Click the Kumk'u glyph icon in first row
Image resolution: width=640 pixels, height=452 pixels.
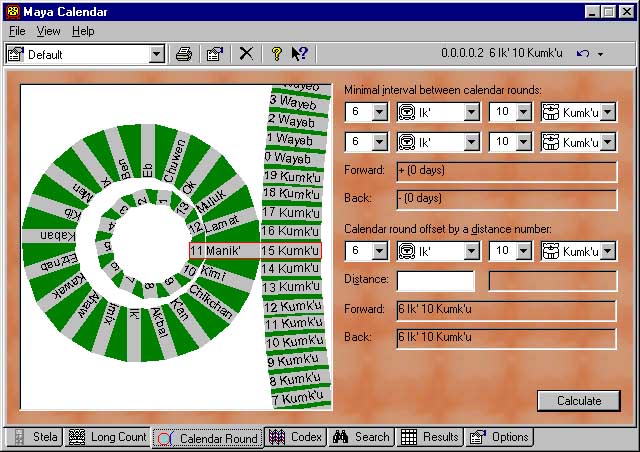click(x=551, y=112)
